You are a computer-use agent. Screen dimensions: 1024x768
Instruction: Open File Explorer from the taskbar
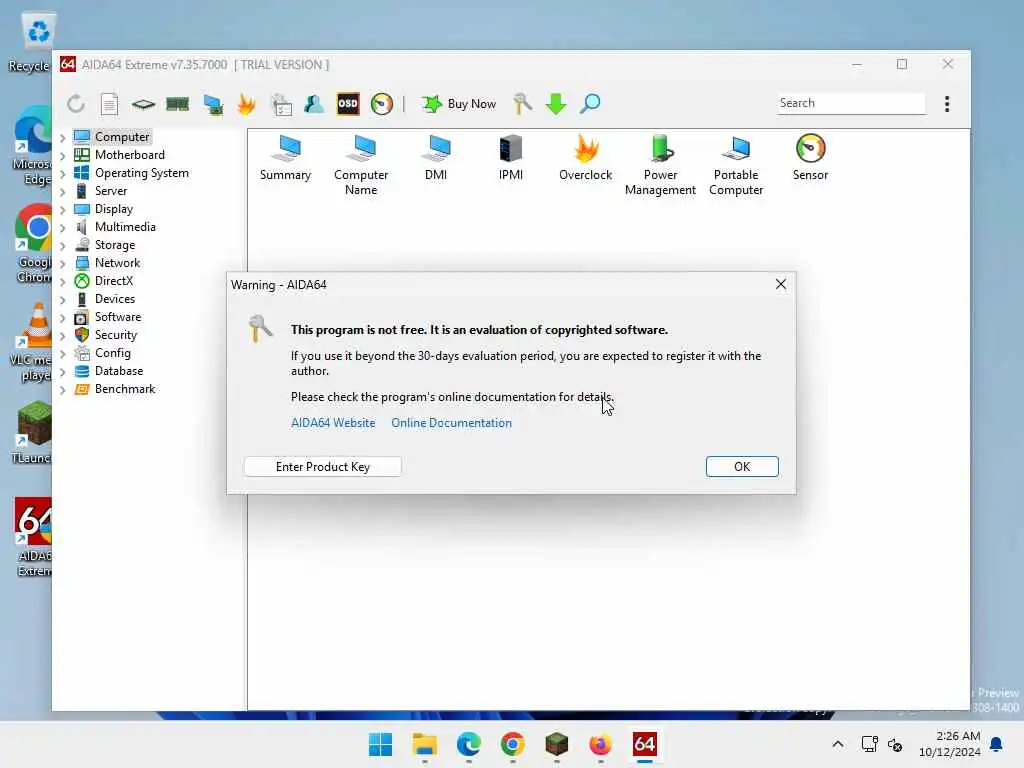[424, 744]
